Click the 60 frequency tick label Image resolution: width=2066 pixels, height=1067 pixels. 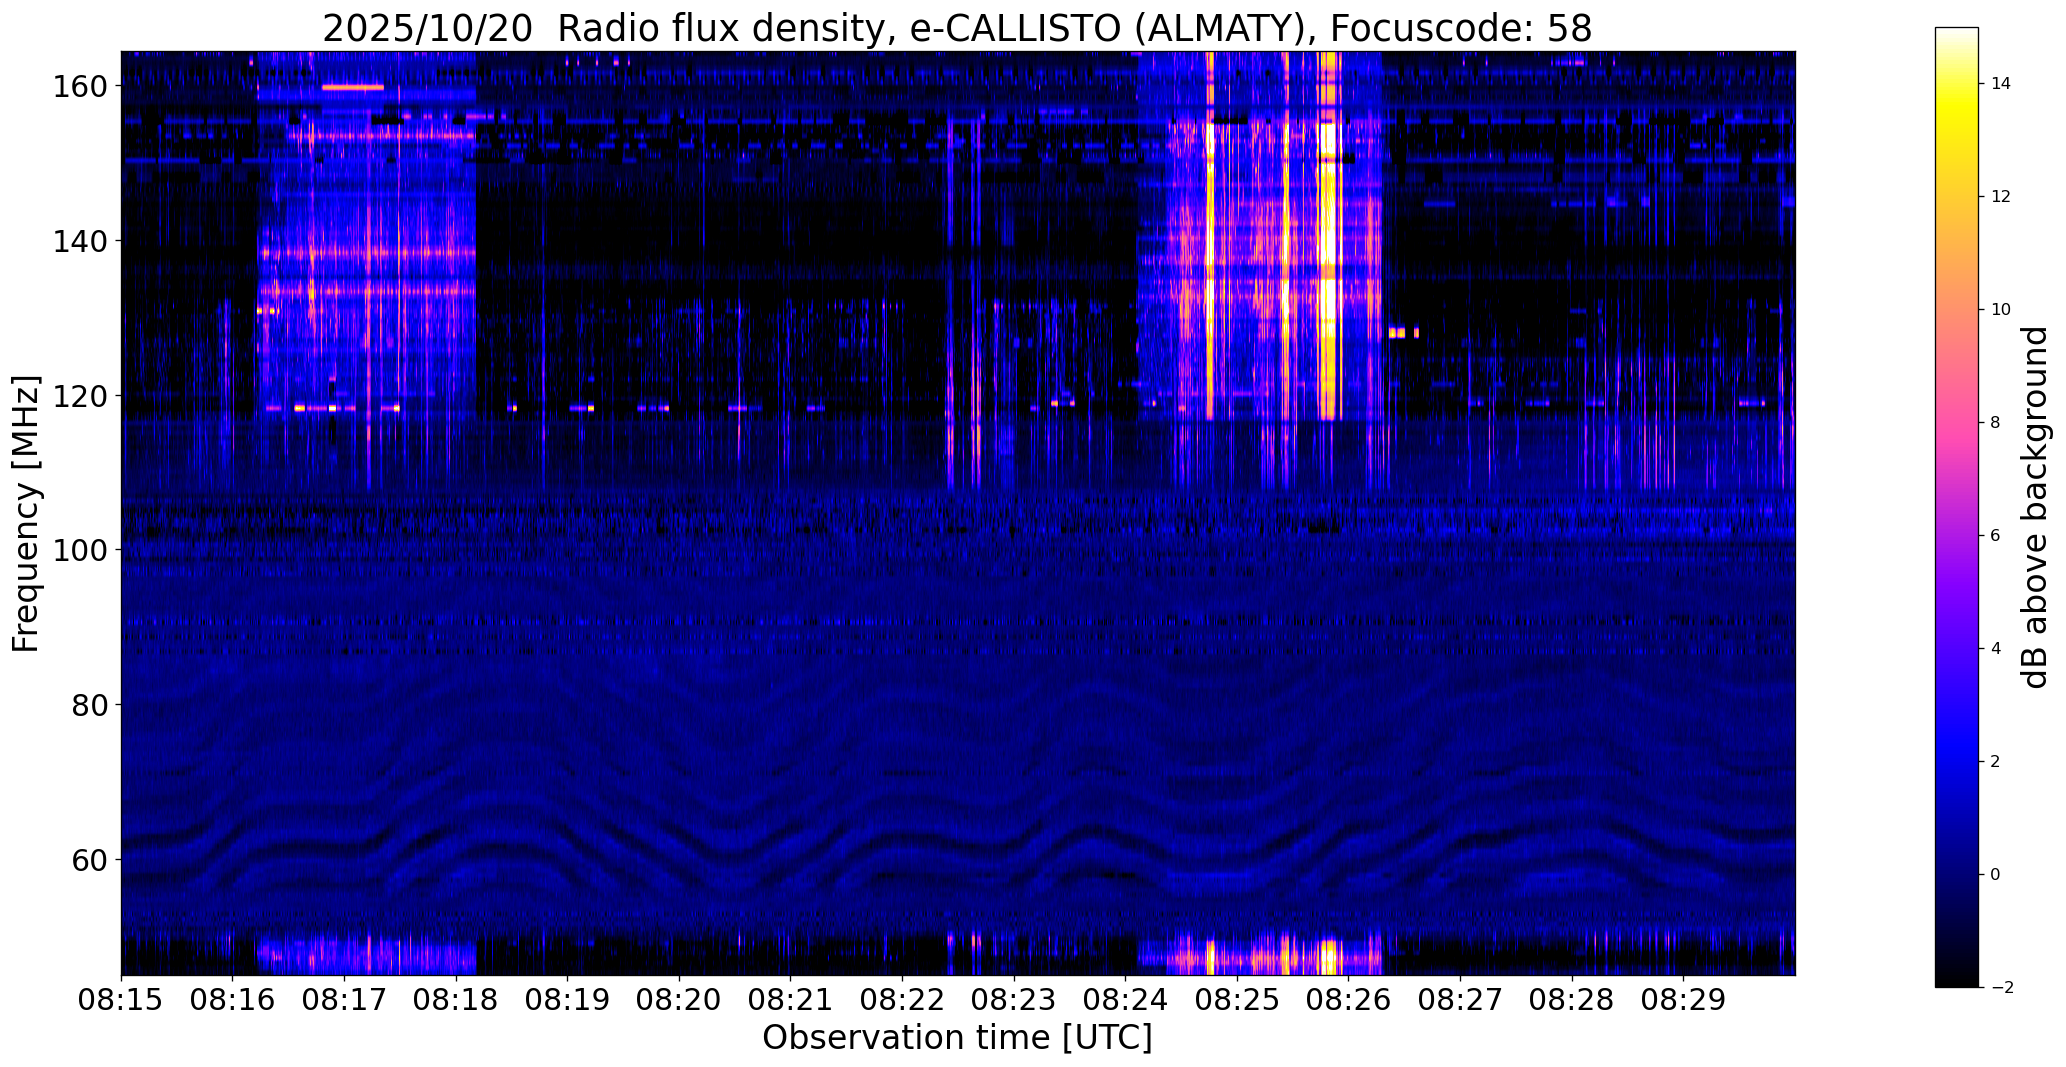pyautogui.click(x=91, y=859)
